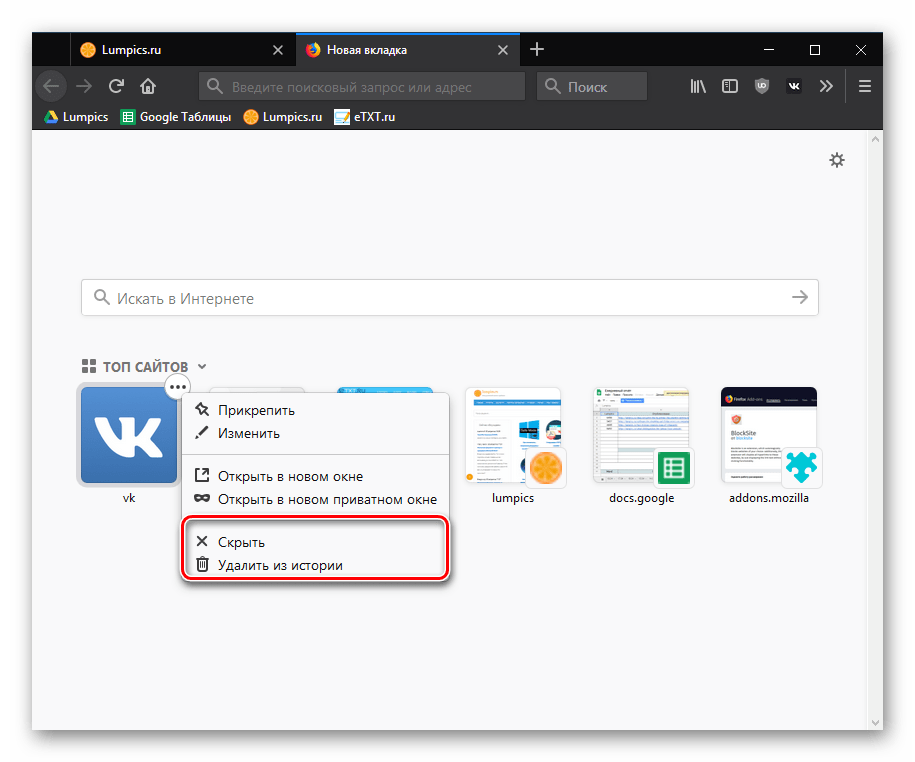
Task: Go to Home page icon
Action: pyautogui.click(x=148, y=86)
